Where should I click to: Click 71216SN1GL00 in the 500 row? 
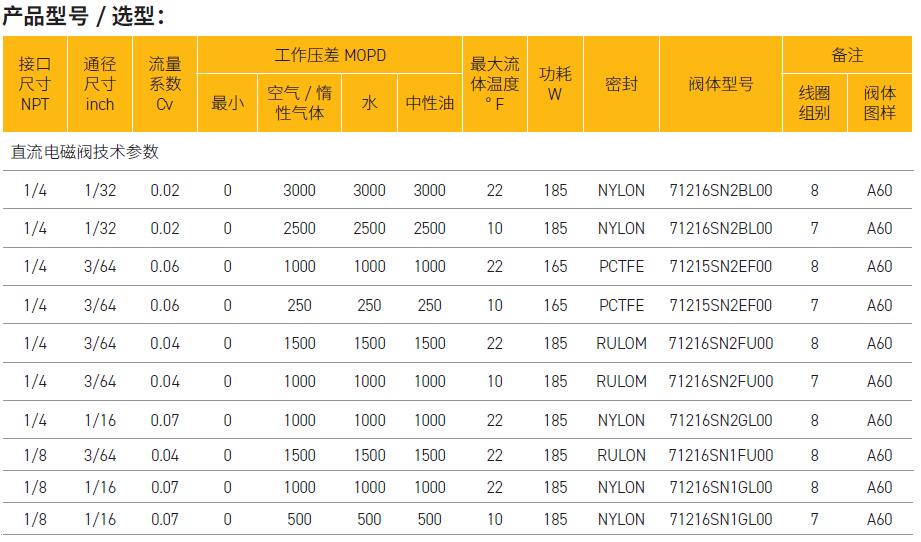721,520
